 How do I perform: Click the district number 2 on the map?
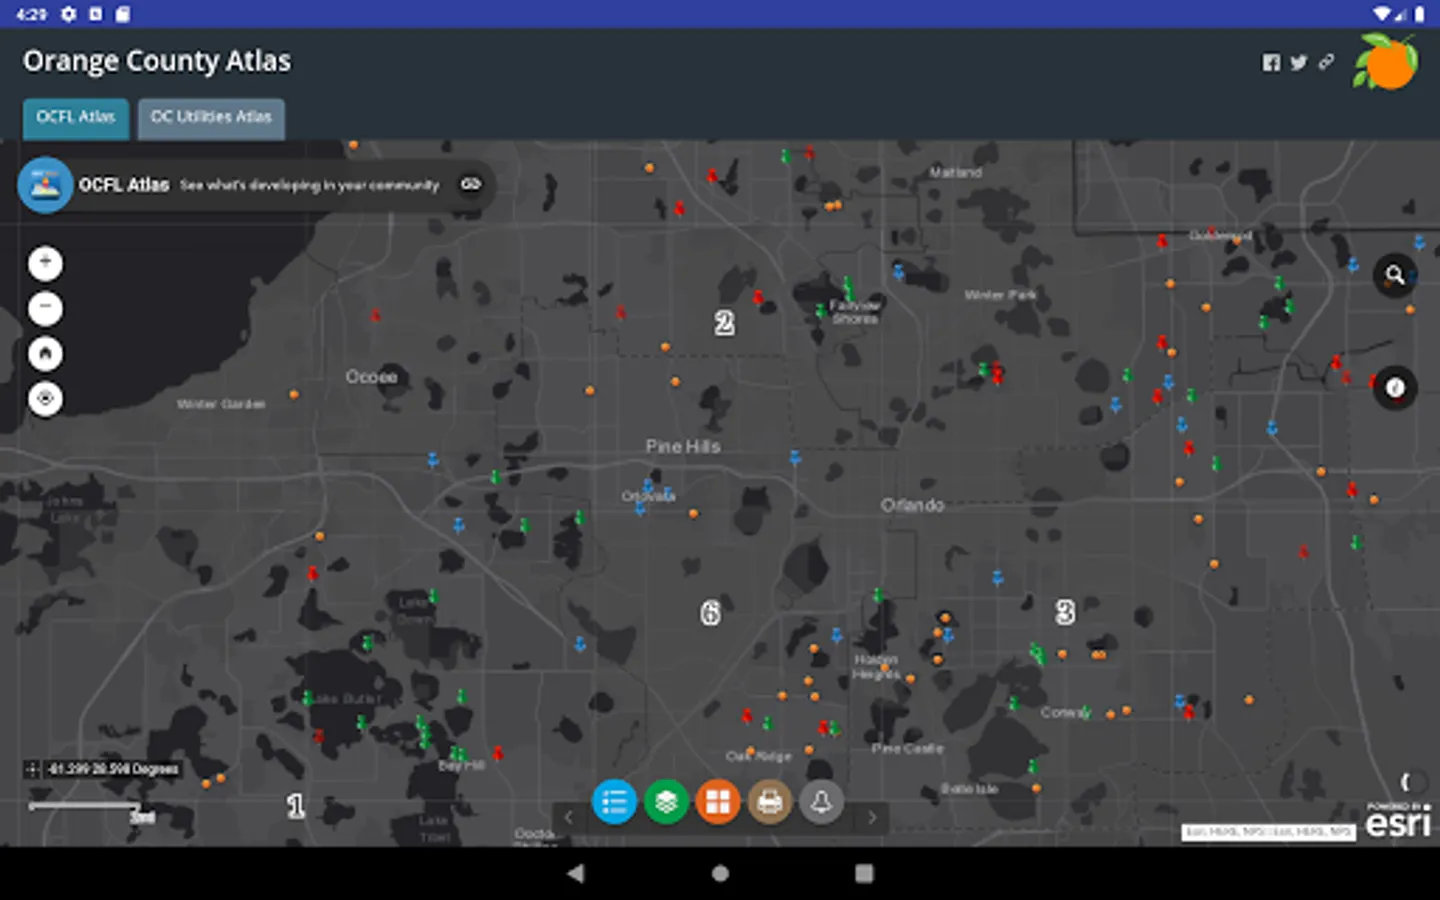[725, 323]
